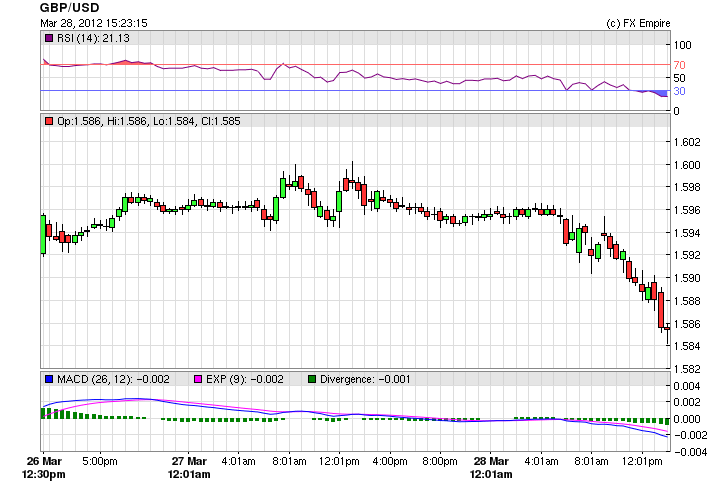Click the green Divergence legend square
Image resolution: width=710 pixels, height=487 pixels.
click(312, 379)
